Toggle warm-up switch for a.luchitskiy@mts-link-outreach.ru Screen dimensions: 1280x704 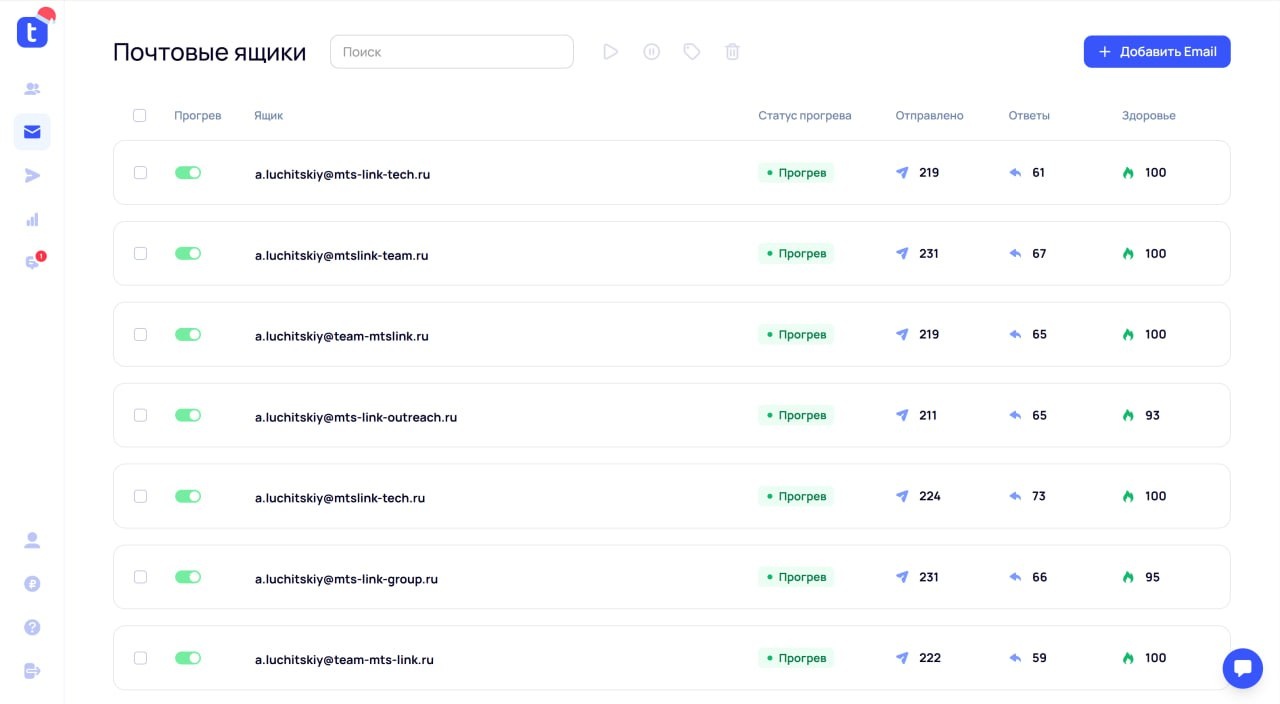pyautogui.click(x=188, y=415)
